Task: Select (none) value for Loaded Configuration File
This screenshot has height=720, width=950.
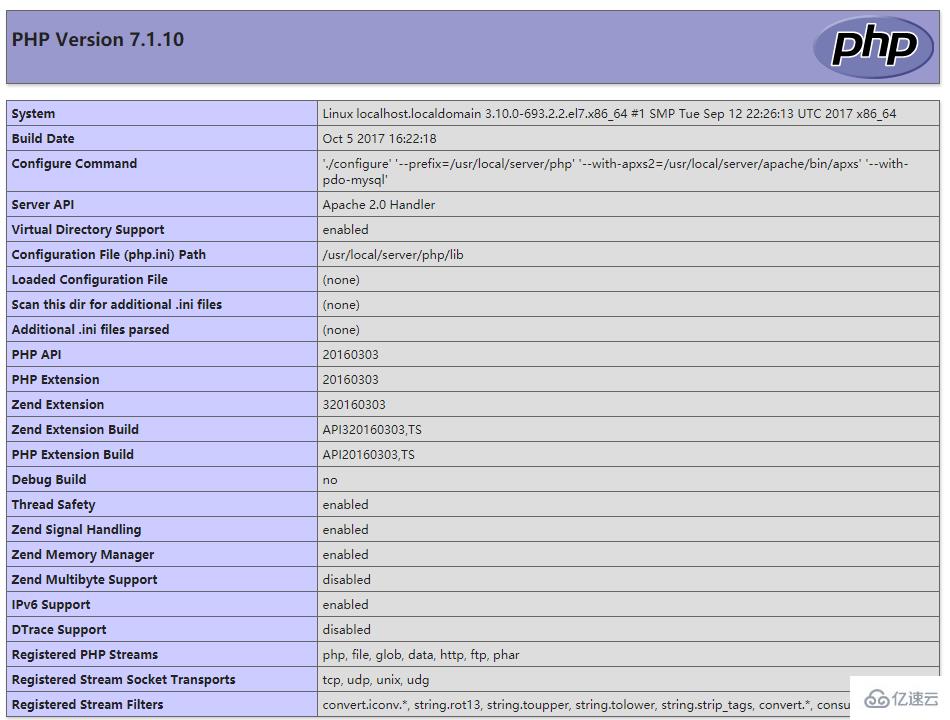Action: point(341,279)
